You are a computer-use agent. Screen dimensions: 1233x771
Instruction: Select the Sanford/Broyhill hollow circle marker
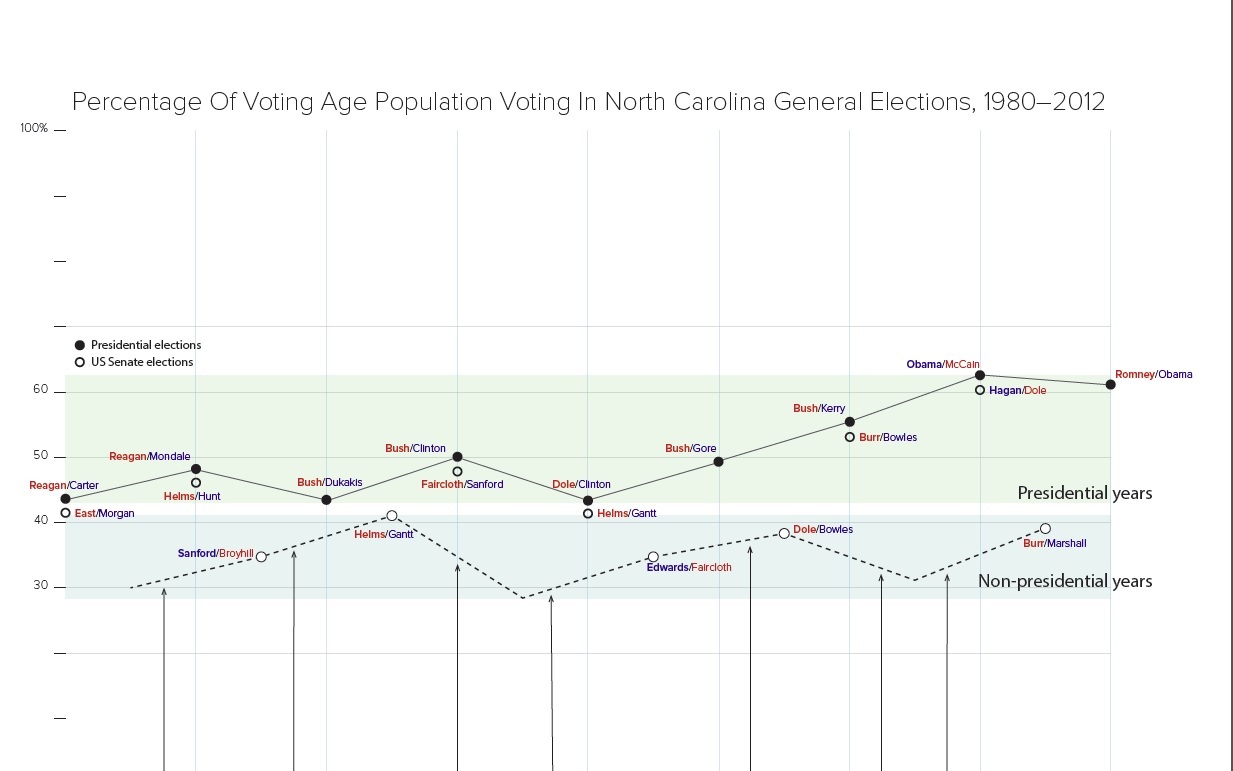pyautogui.click(x=261, y=556)
